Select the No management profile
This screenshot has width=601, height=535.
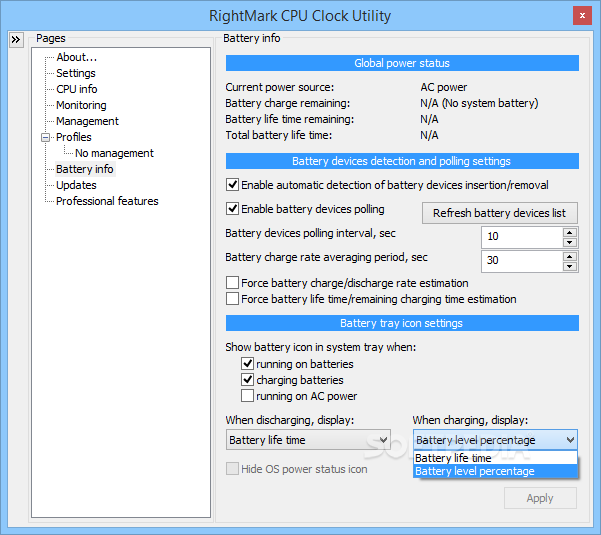[114, 153]
